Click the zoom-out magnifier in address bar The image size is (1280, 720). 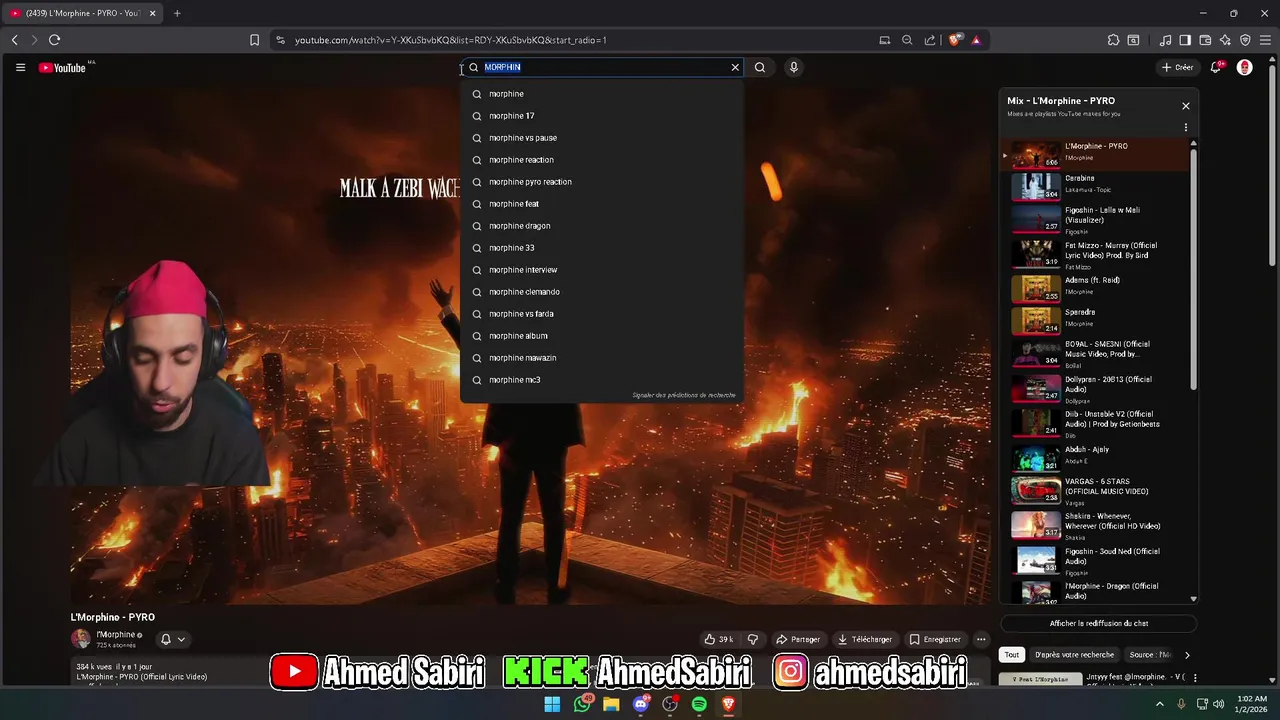pos(907,40)
